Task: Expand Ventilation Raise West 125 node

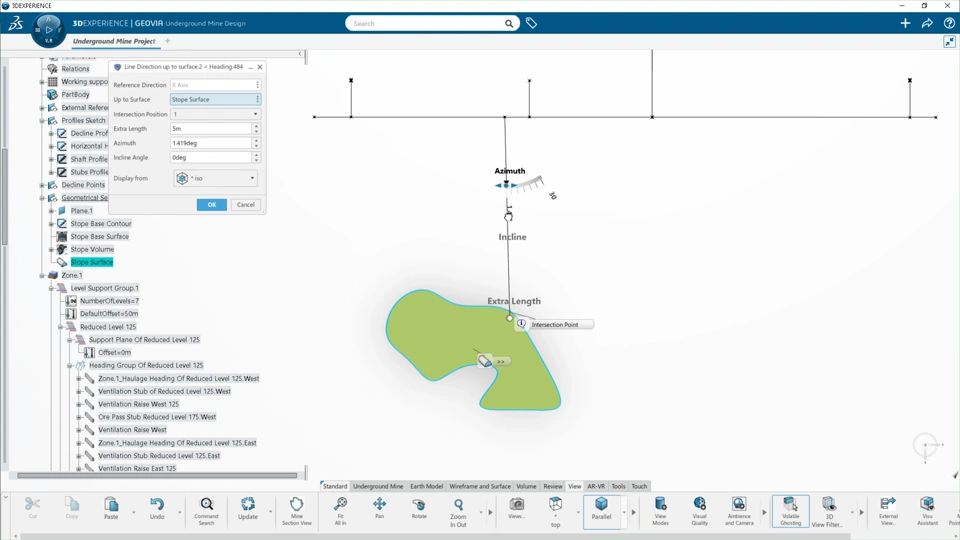Action: click(x=79, y=404)
